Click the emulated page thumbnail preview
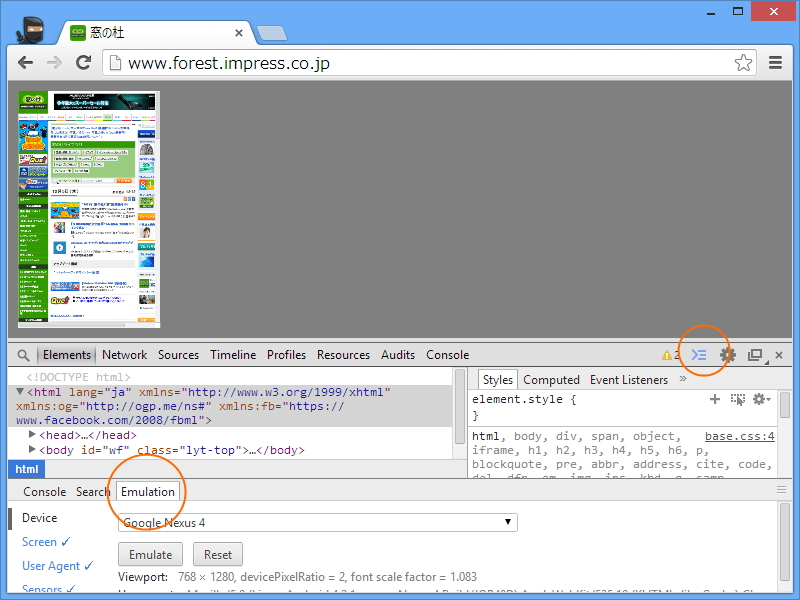 pyautogui.click(x=89, y=209)
